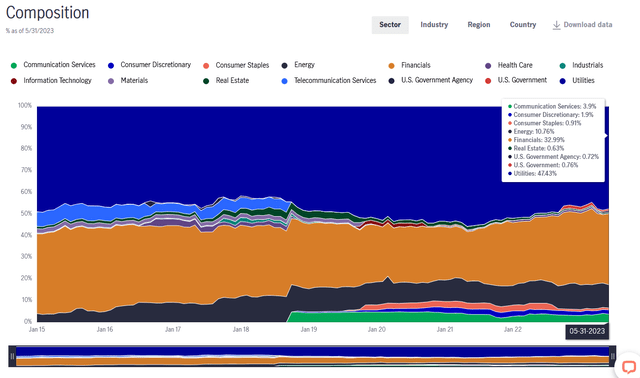Click the Consumer Discretionary legend label
This screenshot has width=640, height=378.
[x=156, y=65]
